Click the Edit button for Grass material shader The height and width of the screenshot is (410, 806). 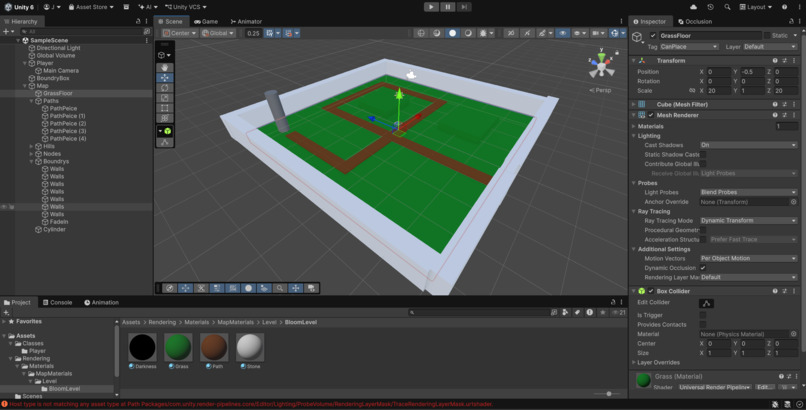click(764, 387)
